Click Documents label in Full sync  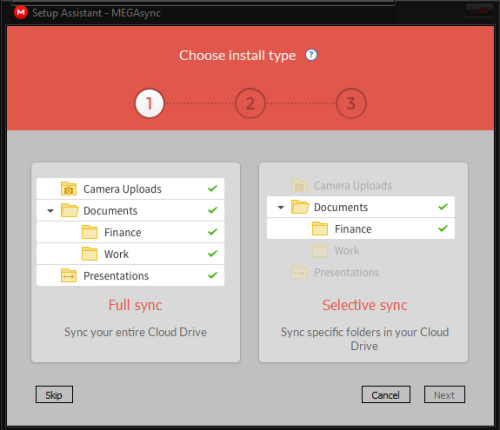click(110, 211)
